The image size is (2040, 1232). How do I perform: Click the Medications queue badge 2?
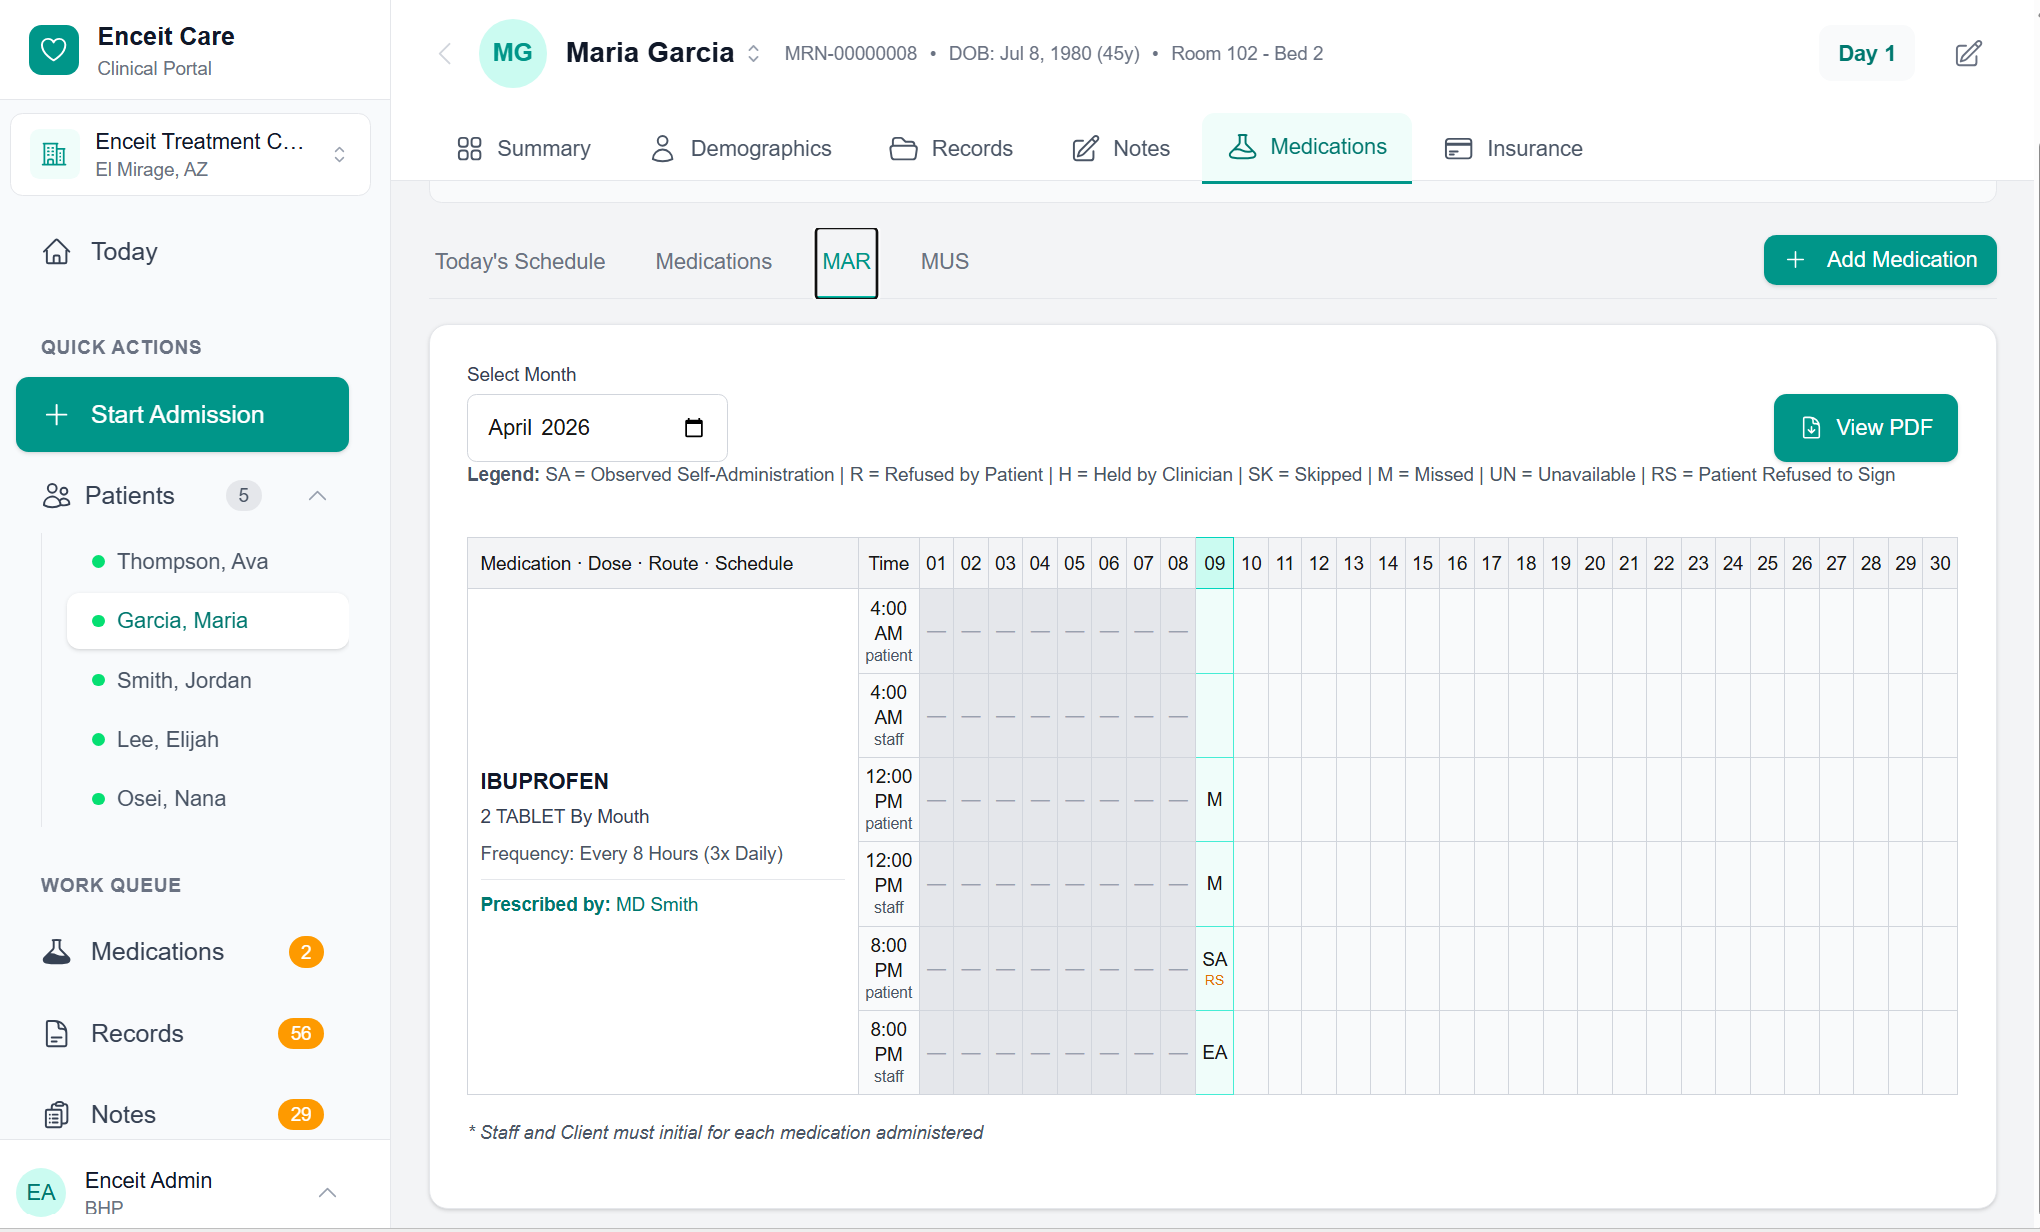pos(306,951)
